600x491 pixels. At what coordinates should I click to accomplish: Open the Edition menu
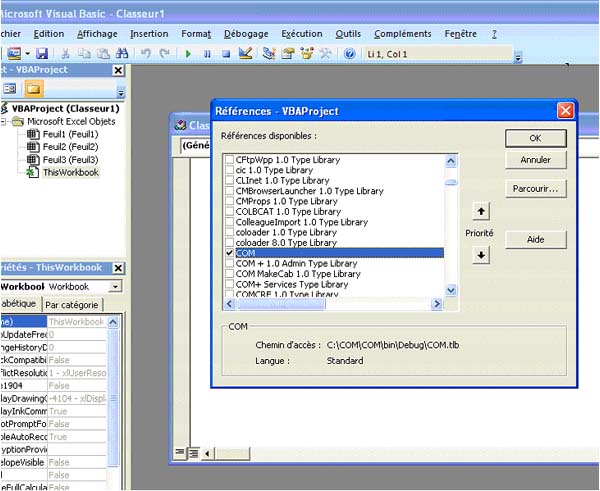[49, 34]
